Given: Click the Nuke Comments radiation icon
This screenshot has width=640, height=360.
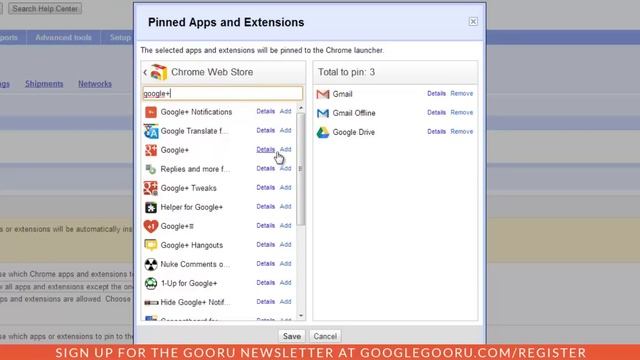Looking at the screenshot, I should click(x=151, y=264).
